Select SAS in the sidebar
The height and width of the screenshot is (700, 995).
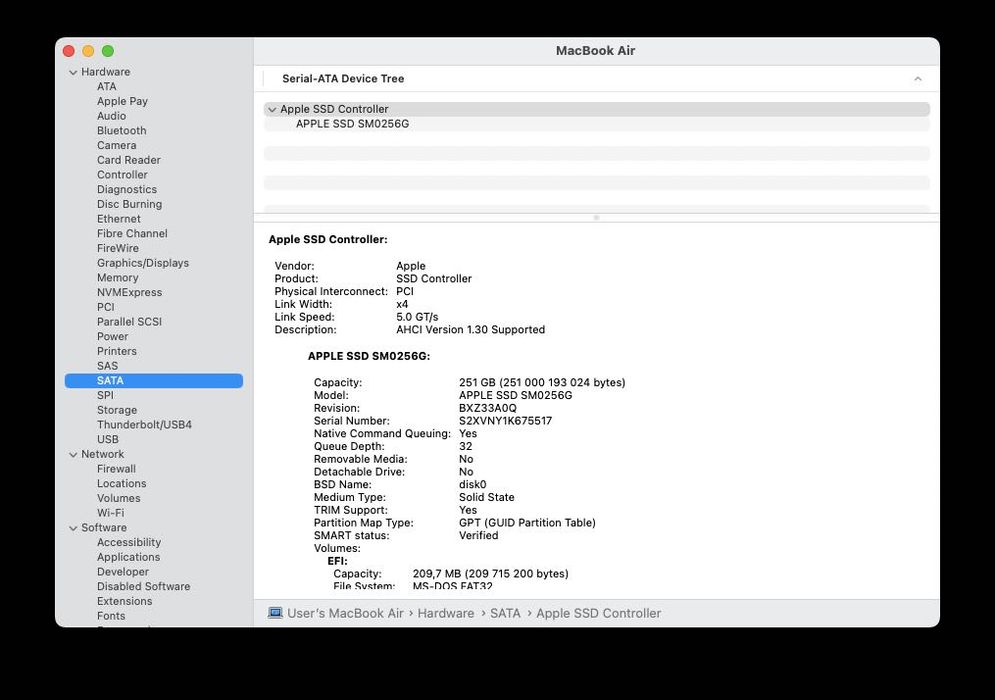click(107, 366)
